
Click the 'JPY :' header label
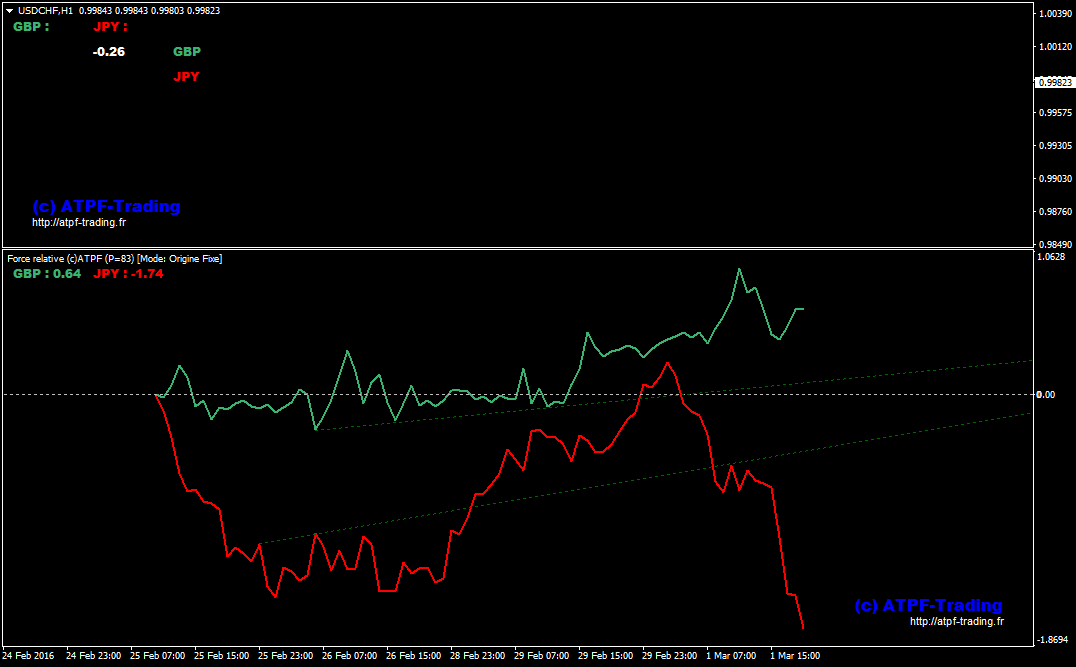110,27
